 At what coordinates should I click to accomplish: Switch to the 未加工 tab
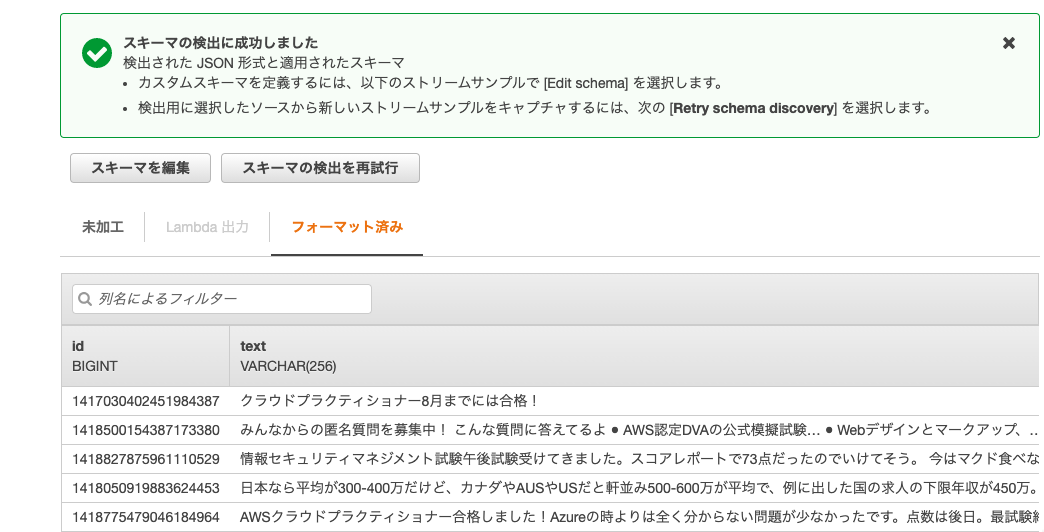click(103, 227)
